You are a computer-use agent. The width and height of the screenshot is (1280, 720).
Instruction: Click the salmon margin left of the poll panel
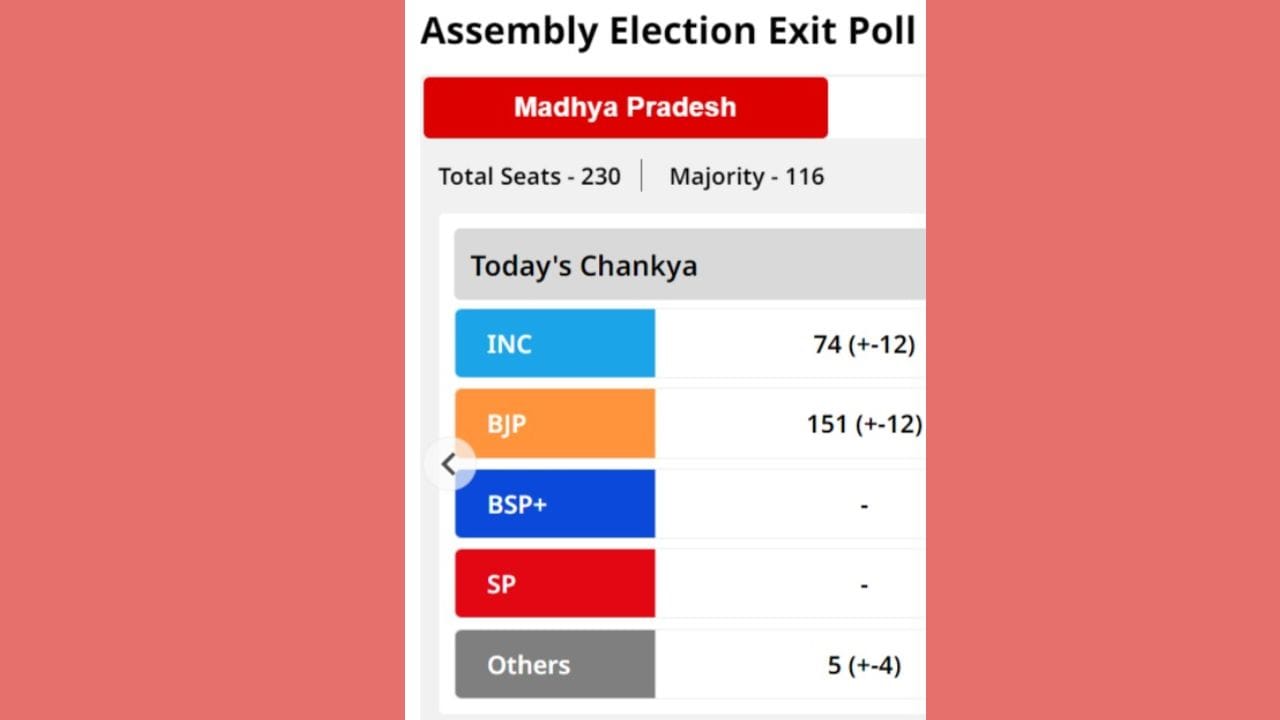pyautogui.click(x=200, y=360)
